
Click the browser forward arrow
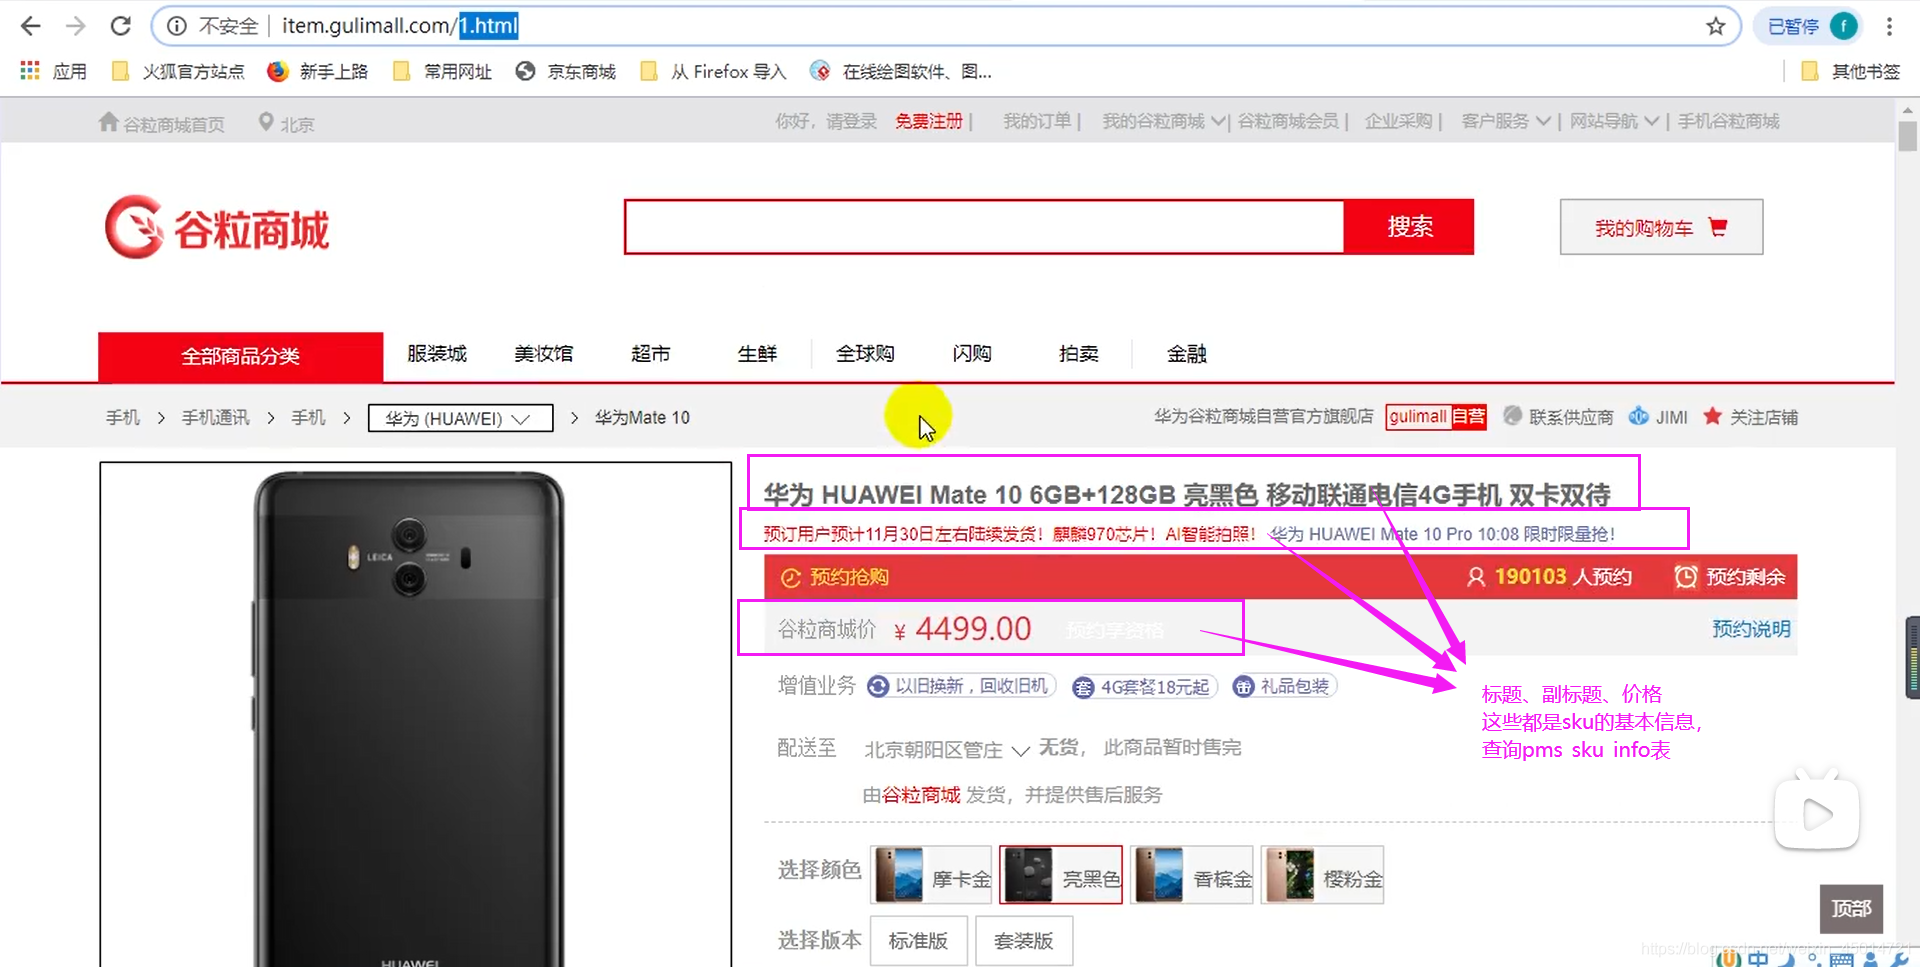coord(75,26)
